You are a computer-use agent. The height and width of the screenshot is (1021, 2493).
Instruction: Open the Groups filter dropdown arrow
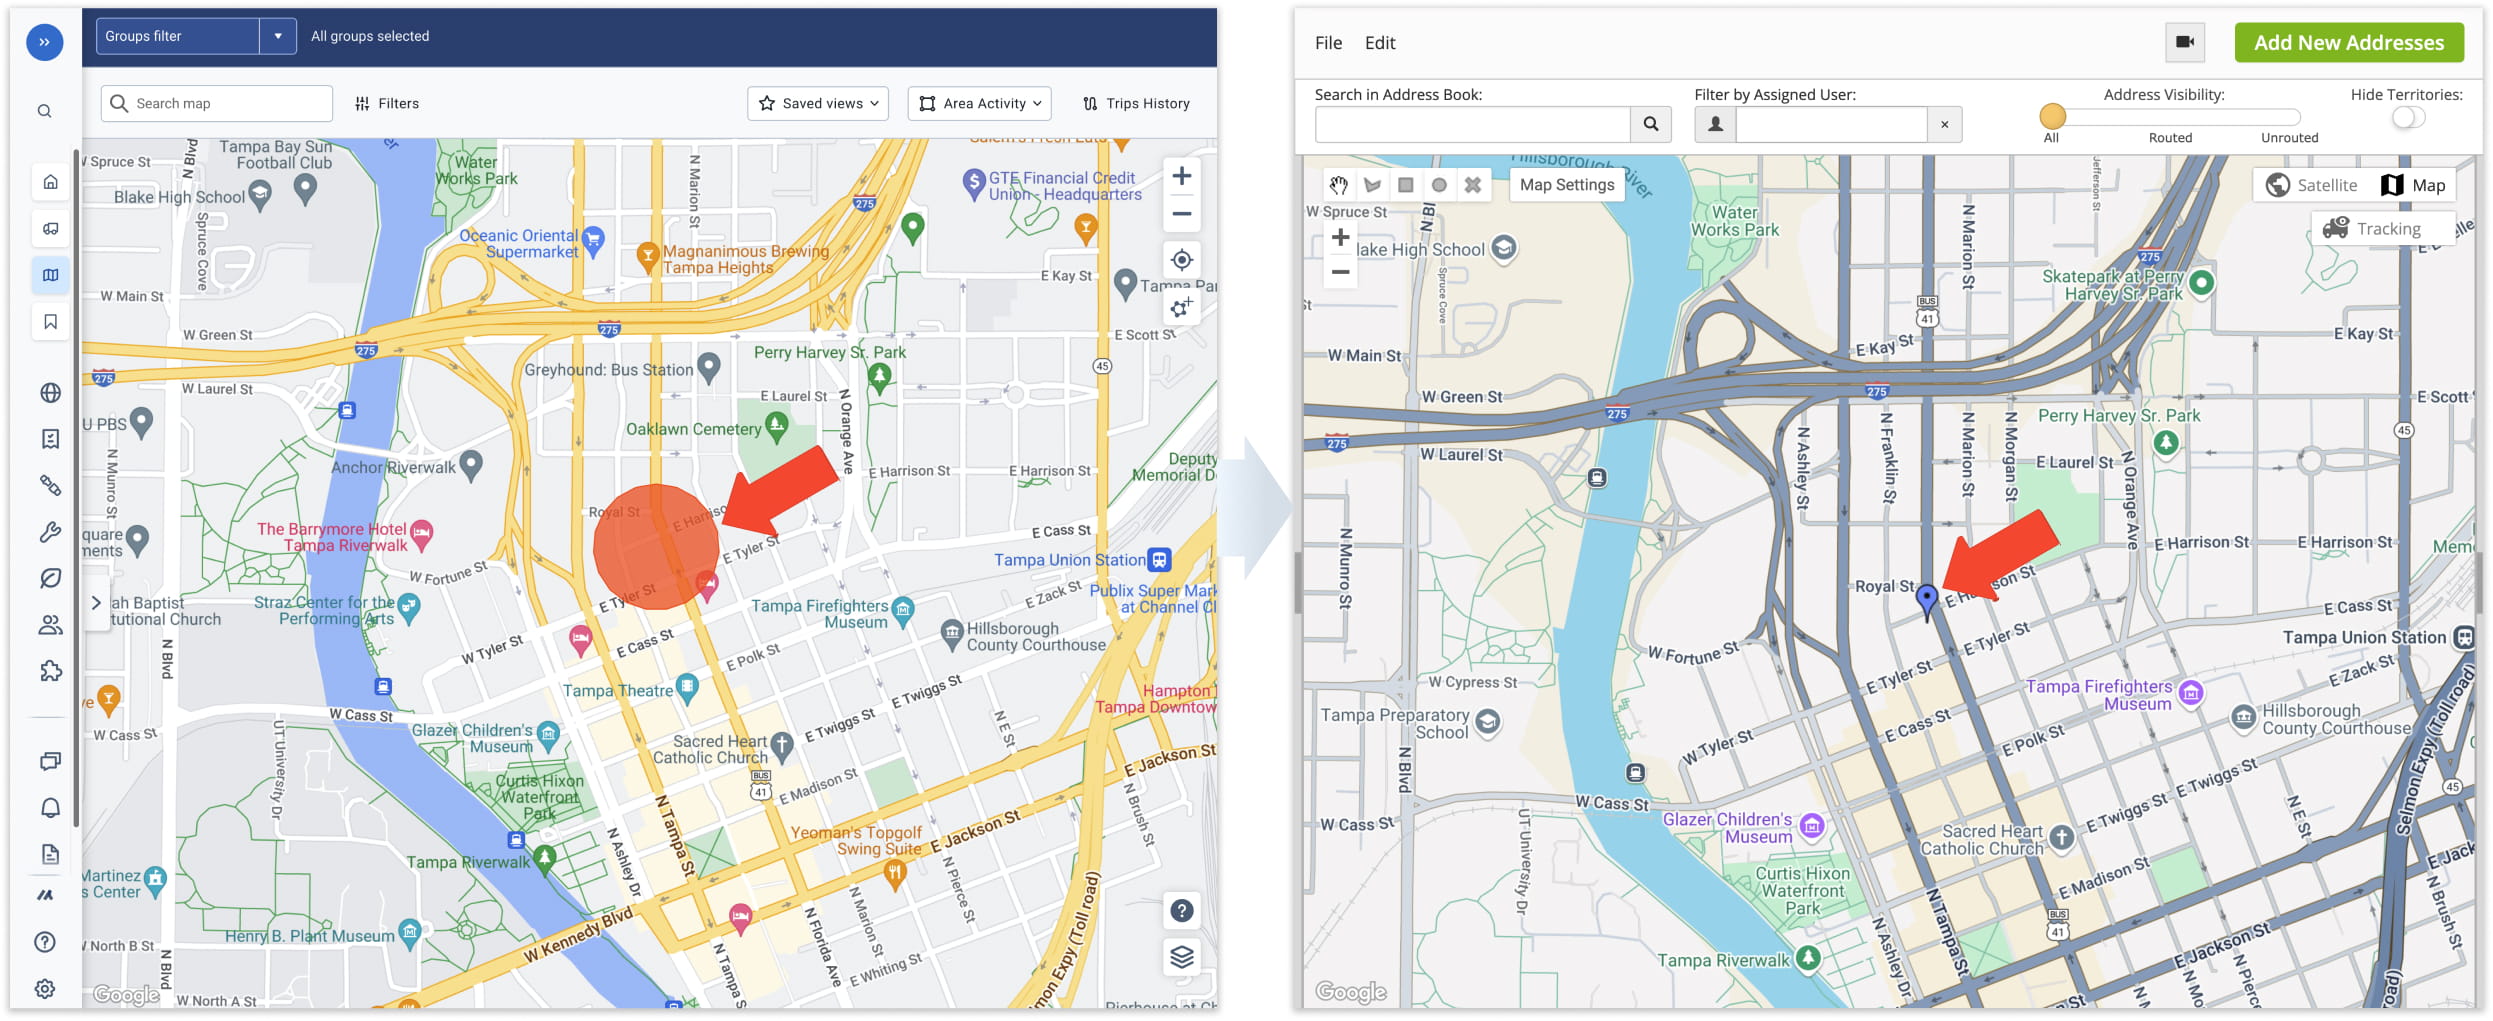(278, 36)
